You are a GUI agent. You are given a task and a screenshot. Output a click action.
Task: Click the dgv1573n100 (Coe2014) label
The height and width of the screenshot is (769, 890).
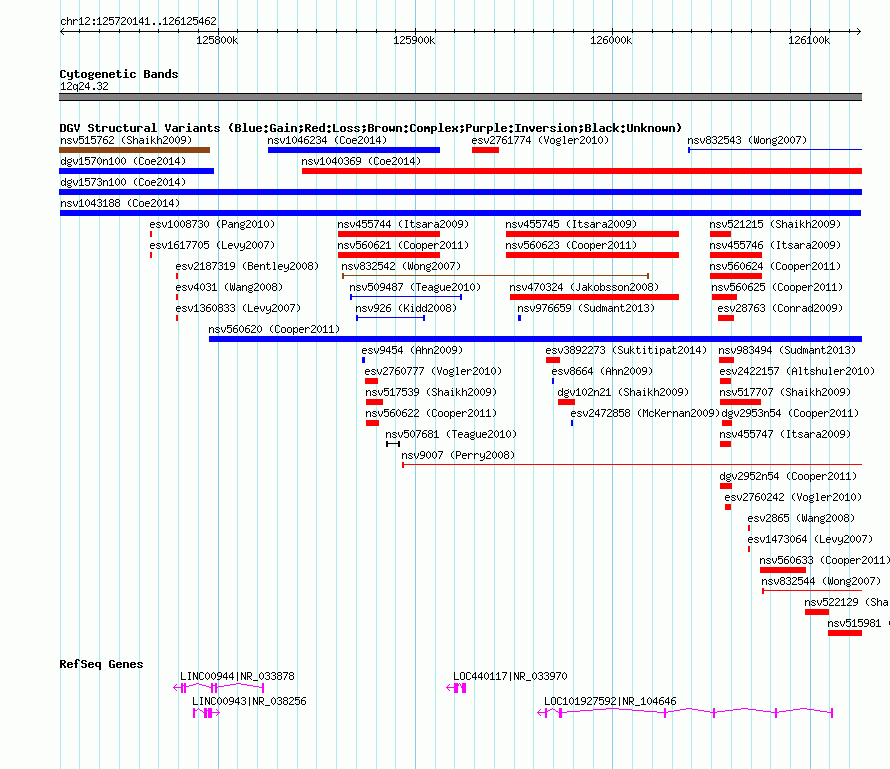[123, 182]
